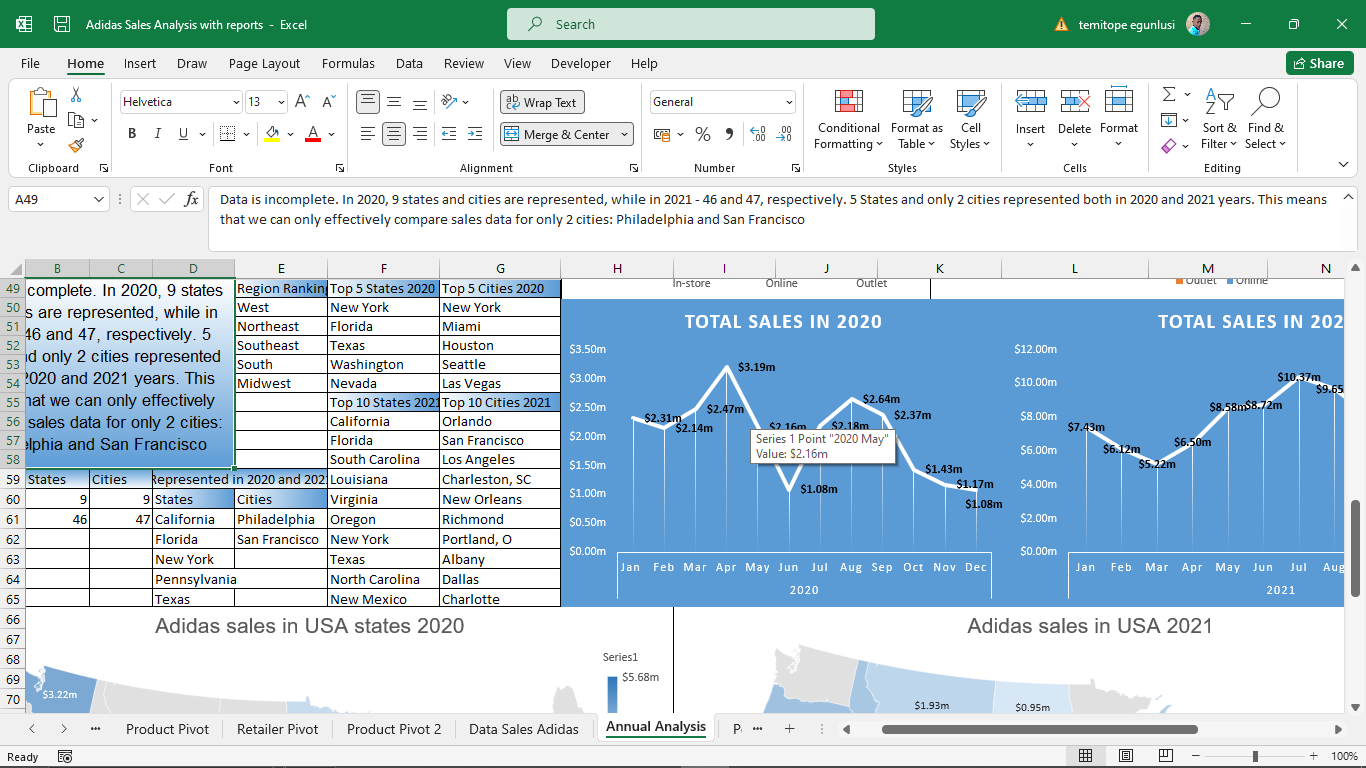This screenshot has width=1366, height=768.
Task: Adjust the zoom slider handle
Action: (1255, 756)
